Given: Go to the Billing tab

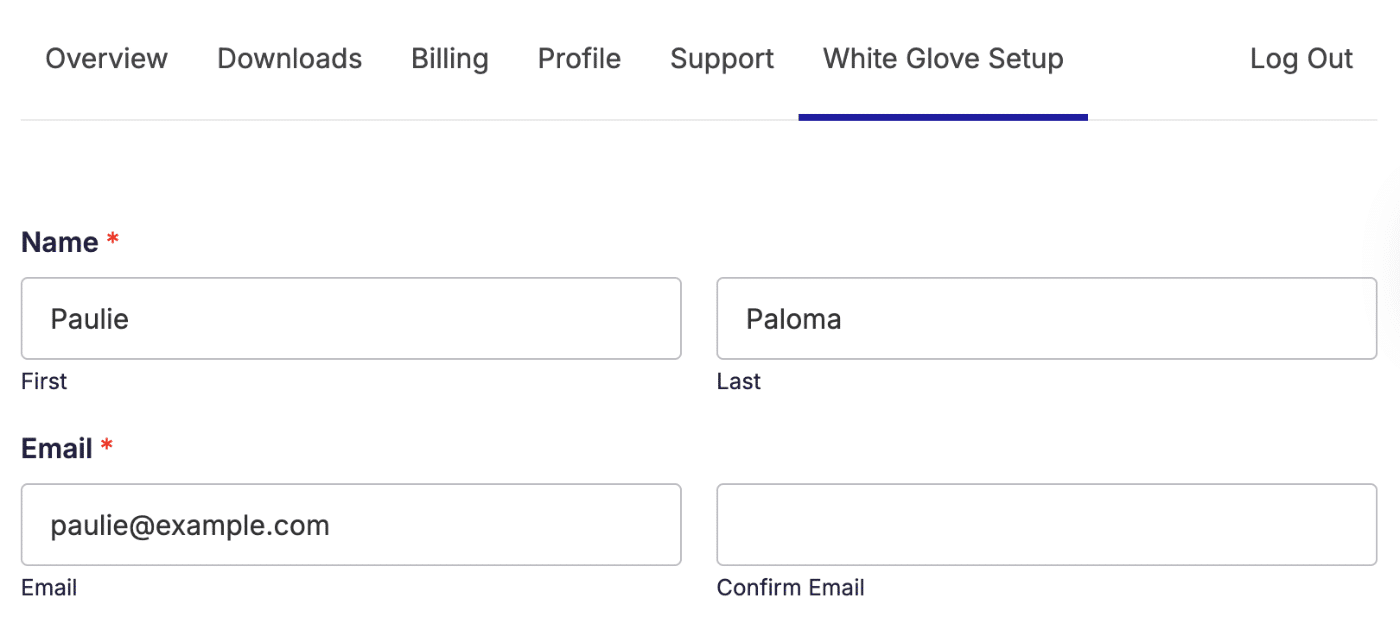Looking at the screenshot, I should coord(450,59).
